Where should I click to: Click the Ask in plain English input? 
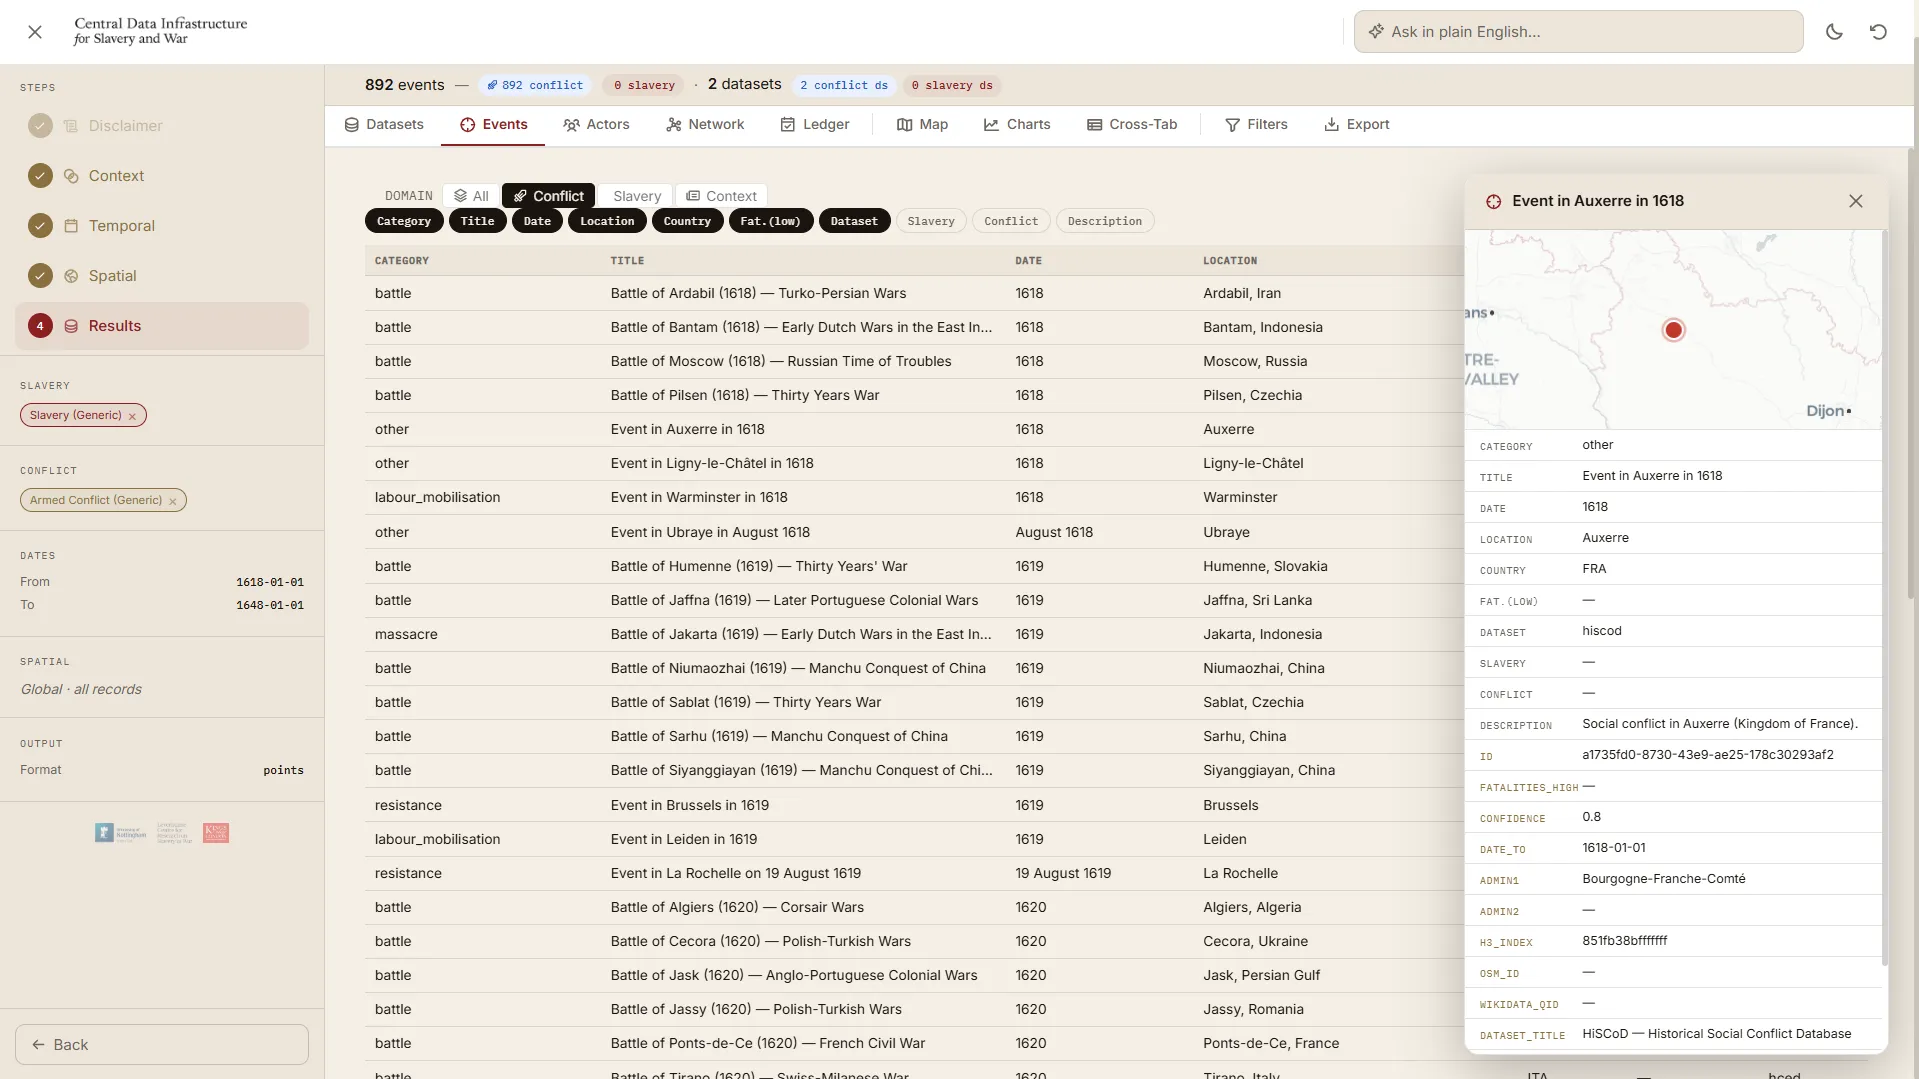point(1578,32)
